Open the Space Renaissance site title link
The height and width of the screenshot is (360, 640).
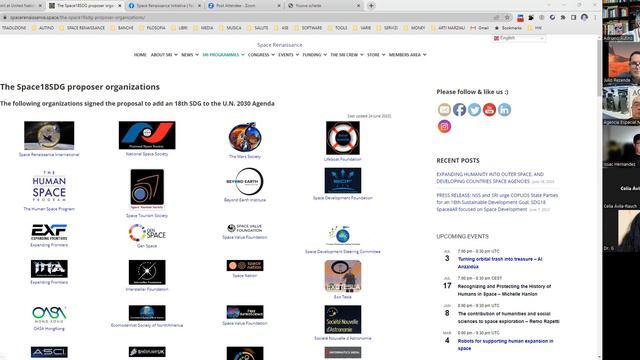pos(280,45)
